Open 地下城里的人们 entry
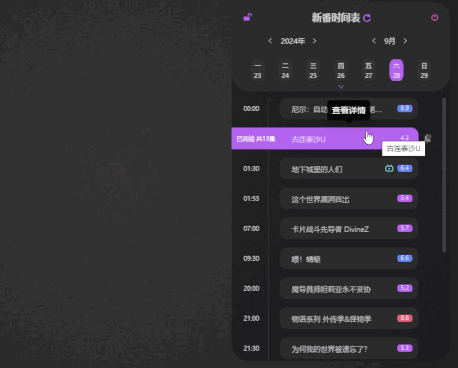458x368 pixels. click(x=349, y=169)
